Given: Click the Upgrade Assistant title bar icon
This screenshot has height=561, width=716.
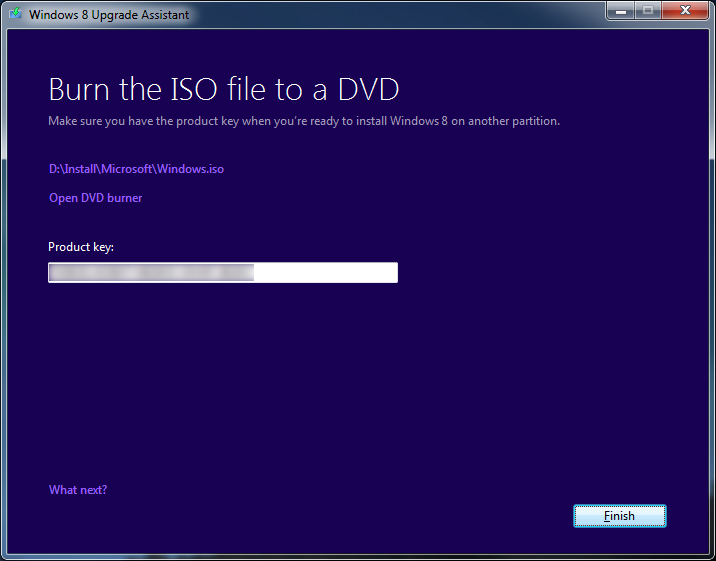Looking at the screenshot, I should [16, 14].
